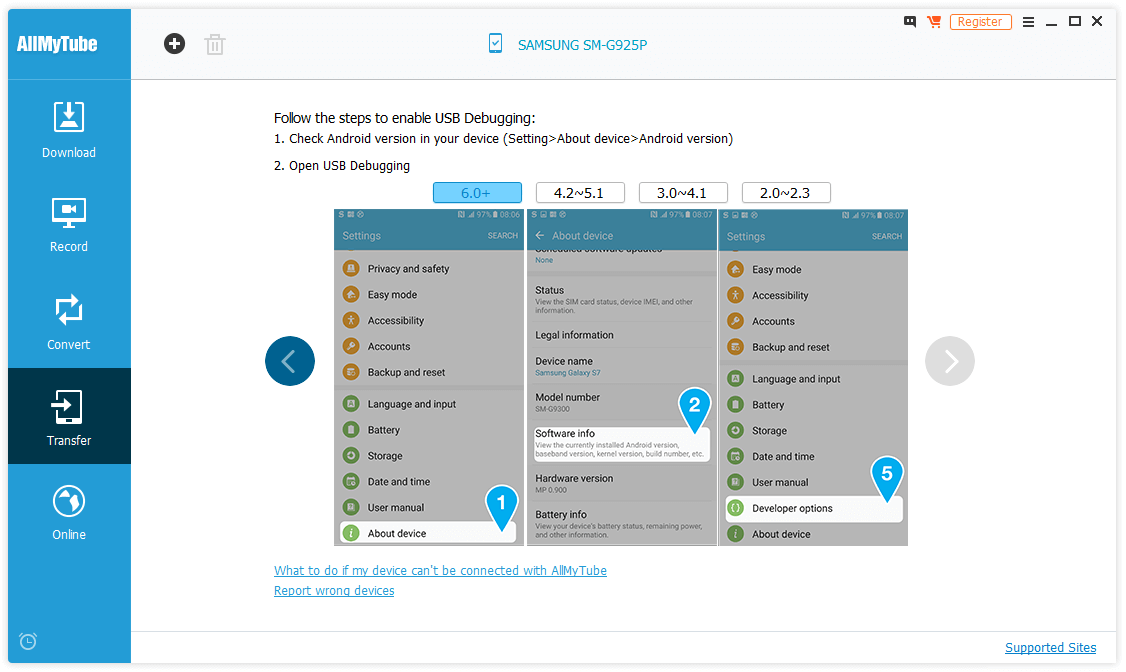The height and width of the screenshot is (672, 1126).
Task: Click the Register button
Action: 980,22
